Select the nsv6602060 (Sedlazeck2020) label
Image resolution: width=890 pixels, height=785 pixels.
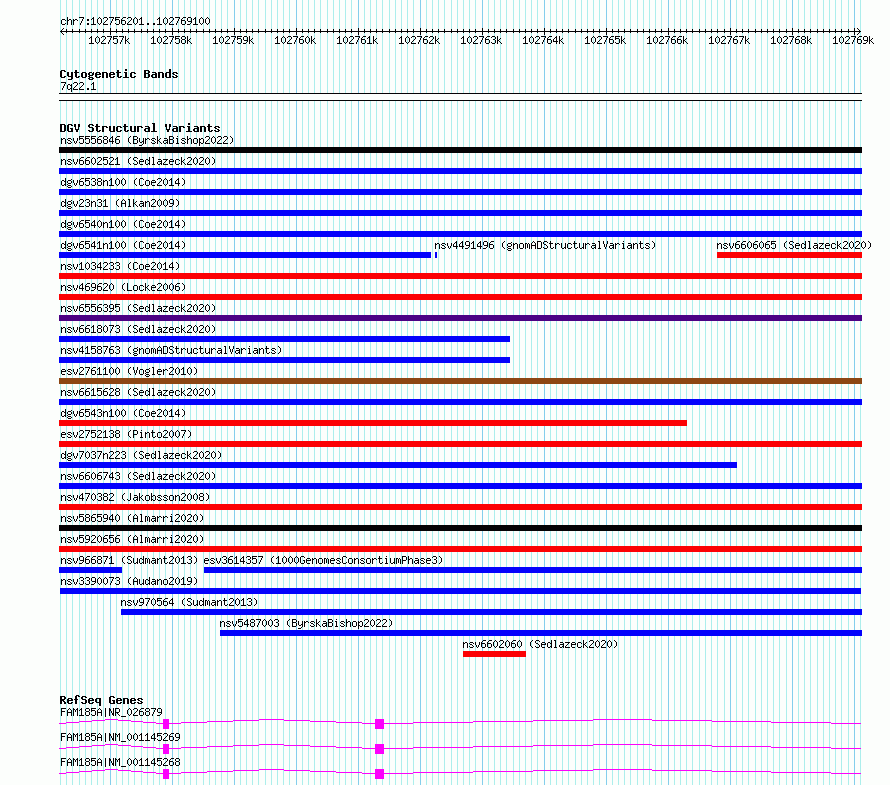540,644
